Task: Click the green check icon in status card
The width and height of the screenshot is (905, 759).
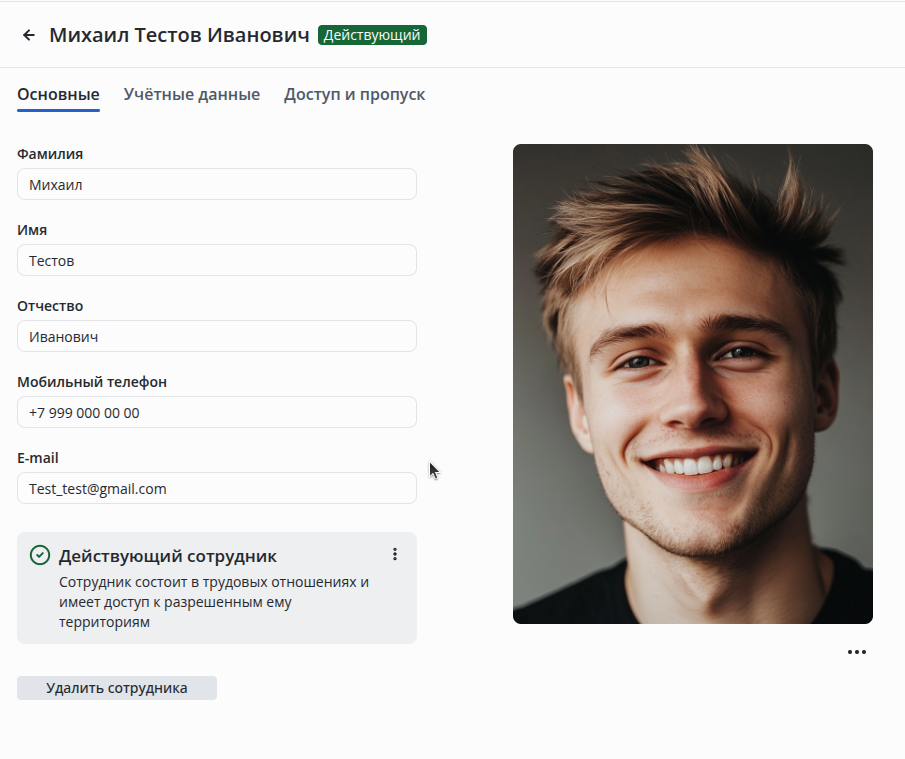Action: click(40, 555)
